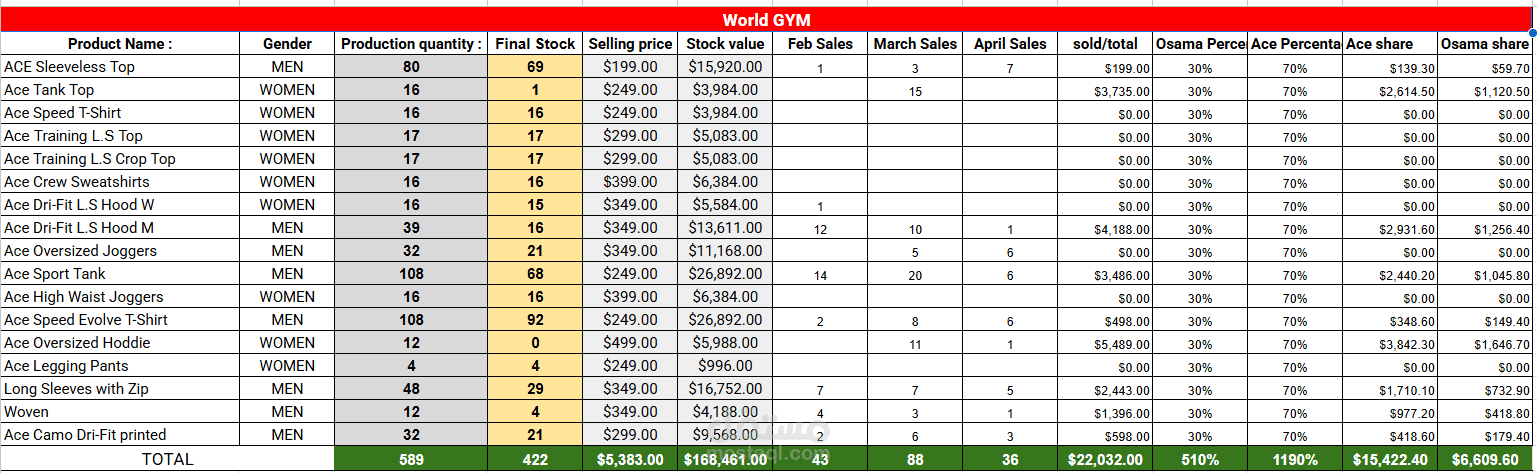Click the Woven product name cell

point(120,412)
